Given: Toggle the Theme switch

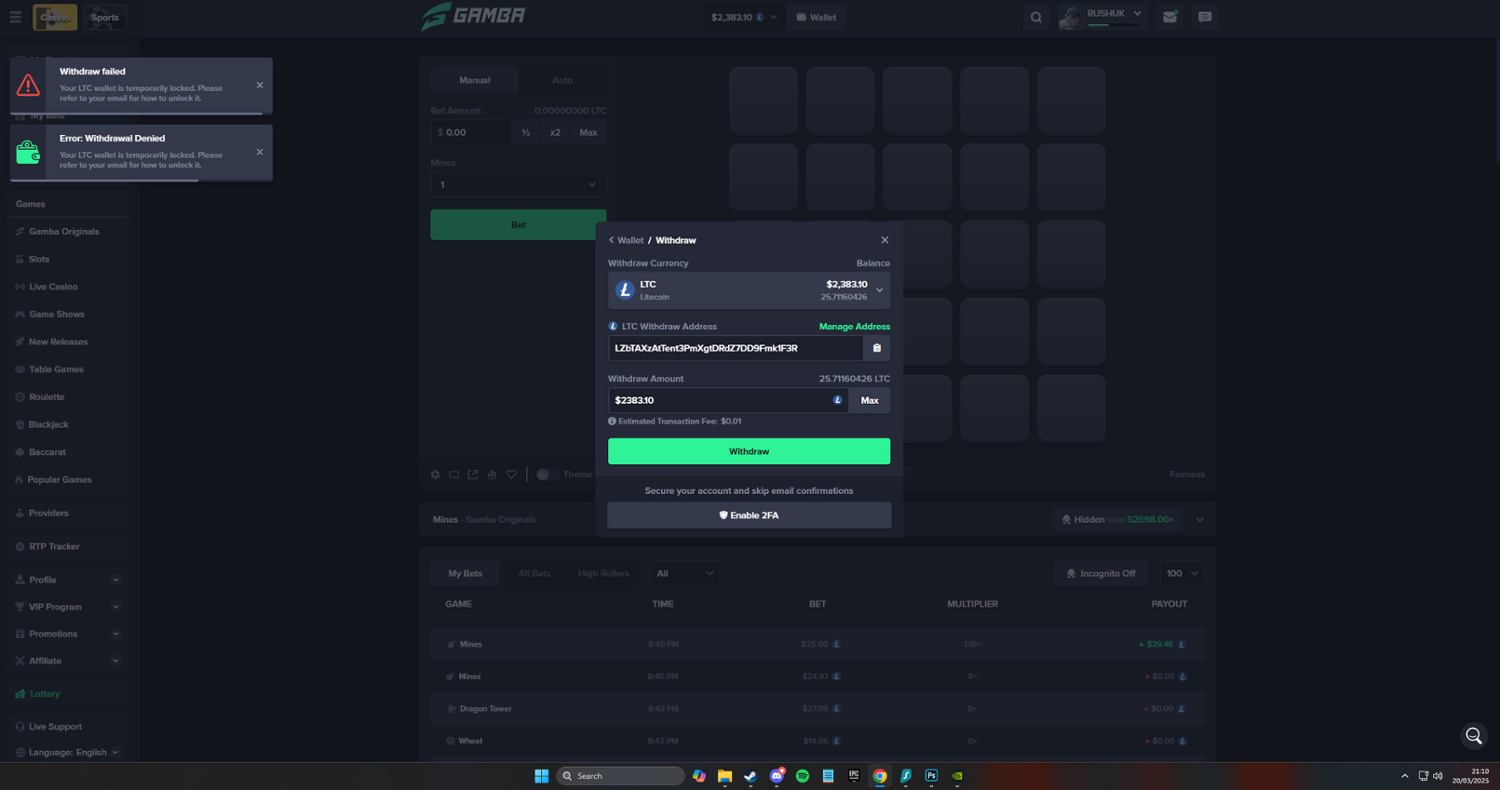Looking at the screenshot, I should point(546,475).
